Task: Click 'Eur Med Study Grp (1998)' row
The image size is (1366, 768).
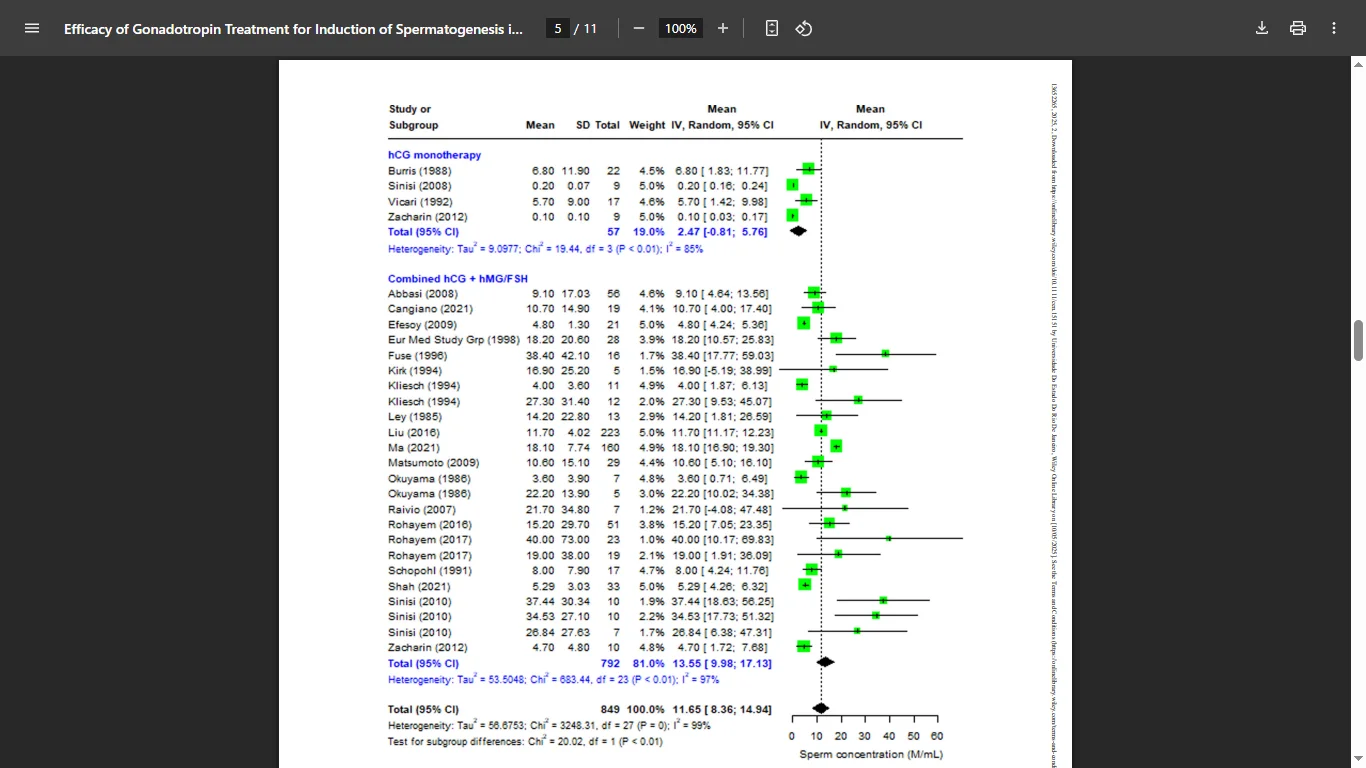Action: pos(580,340)
